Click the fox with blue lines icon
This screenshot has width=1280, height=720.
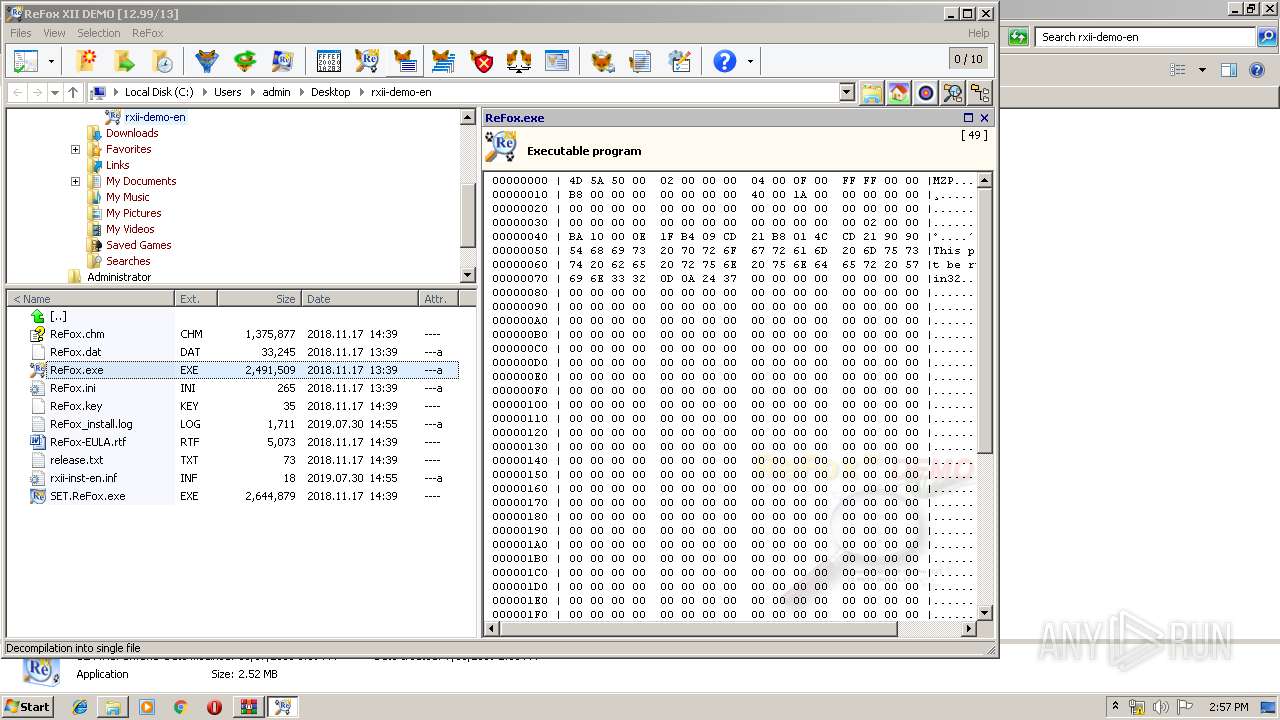(444, 61)
